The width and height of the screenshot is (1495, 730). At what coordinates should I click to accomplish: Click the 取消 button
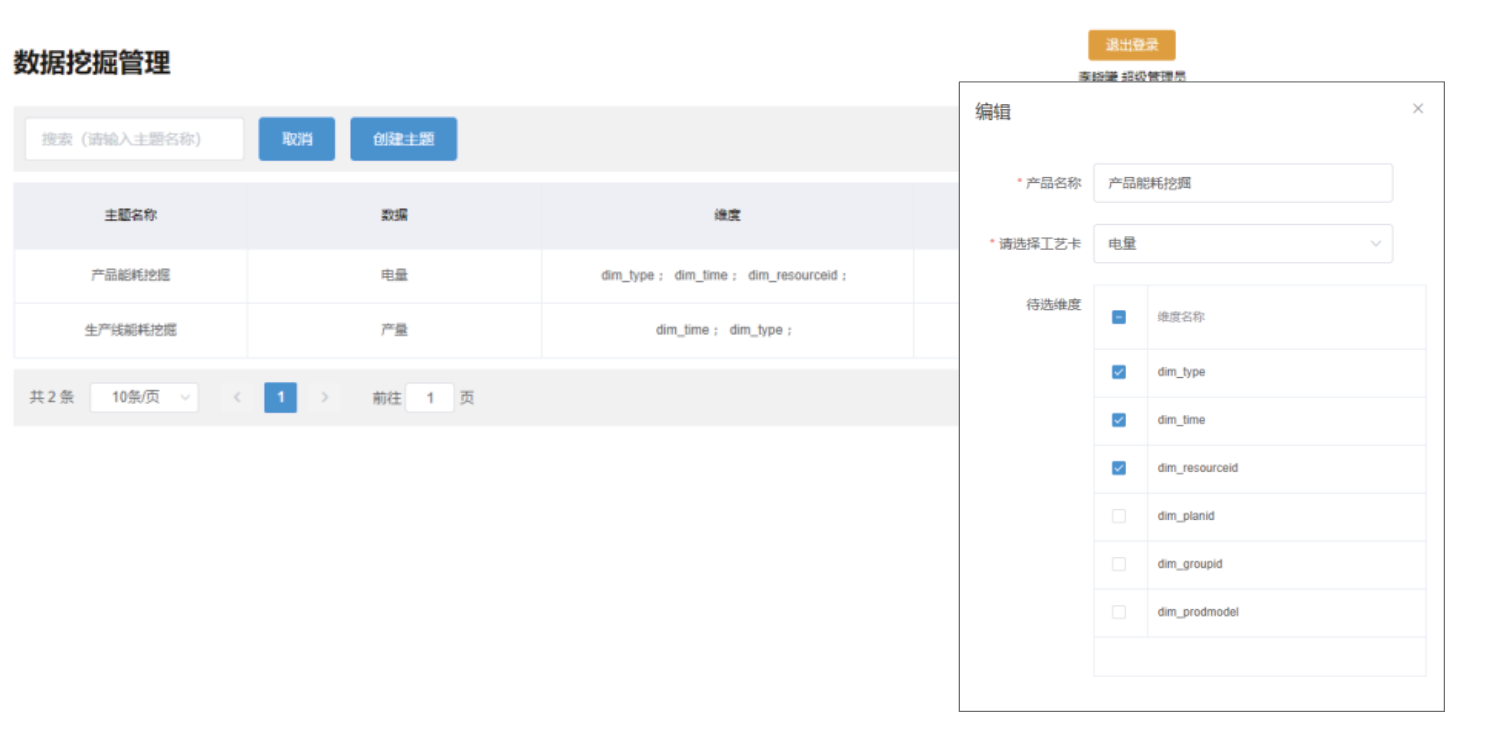[297, 139]
